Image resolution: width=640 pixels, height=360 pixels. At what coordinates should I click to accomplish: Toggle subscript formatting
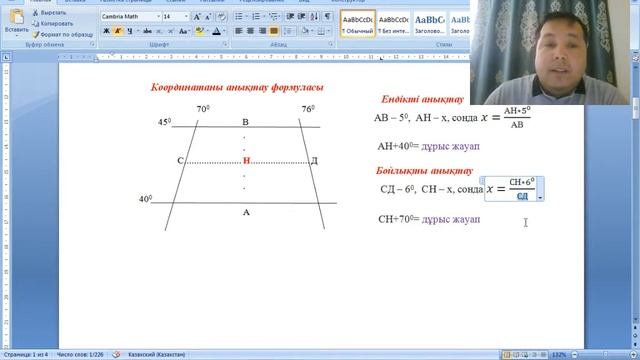159,31
